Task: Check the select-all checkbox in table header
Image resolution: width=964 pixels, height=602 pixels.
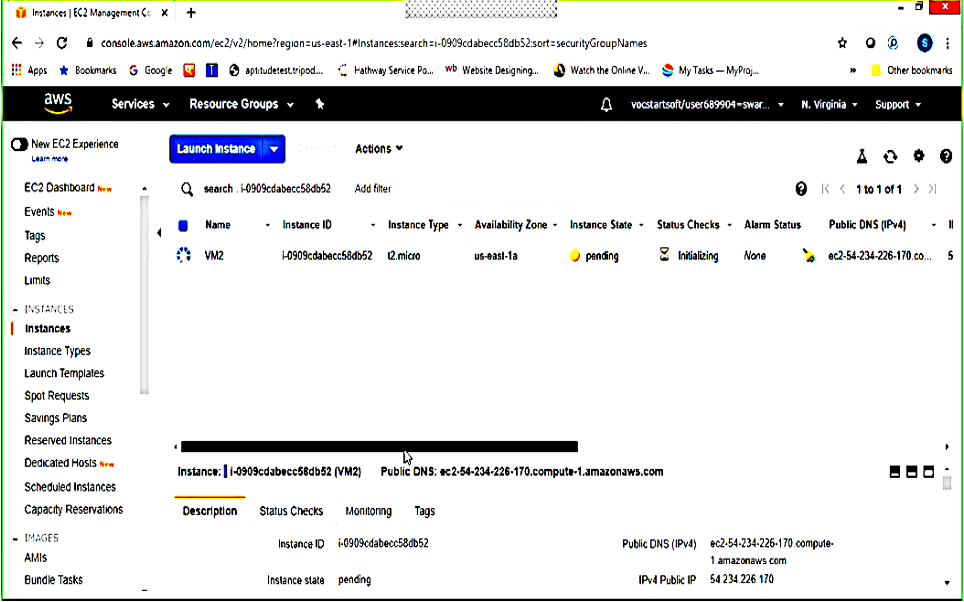Action: 183,225
